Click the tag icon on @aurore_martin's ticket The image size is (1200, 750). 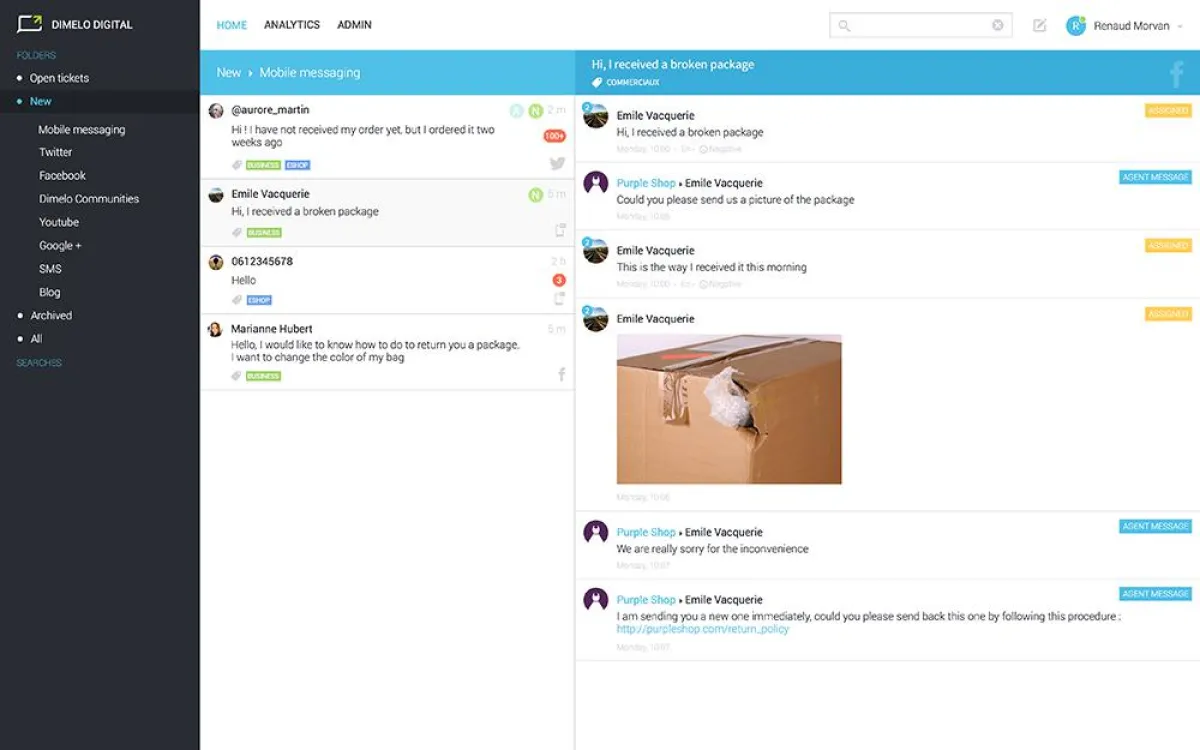237,165
